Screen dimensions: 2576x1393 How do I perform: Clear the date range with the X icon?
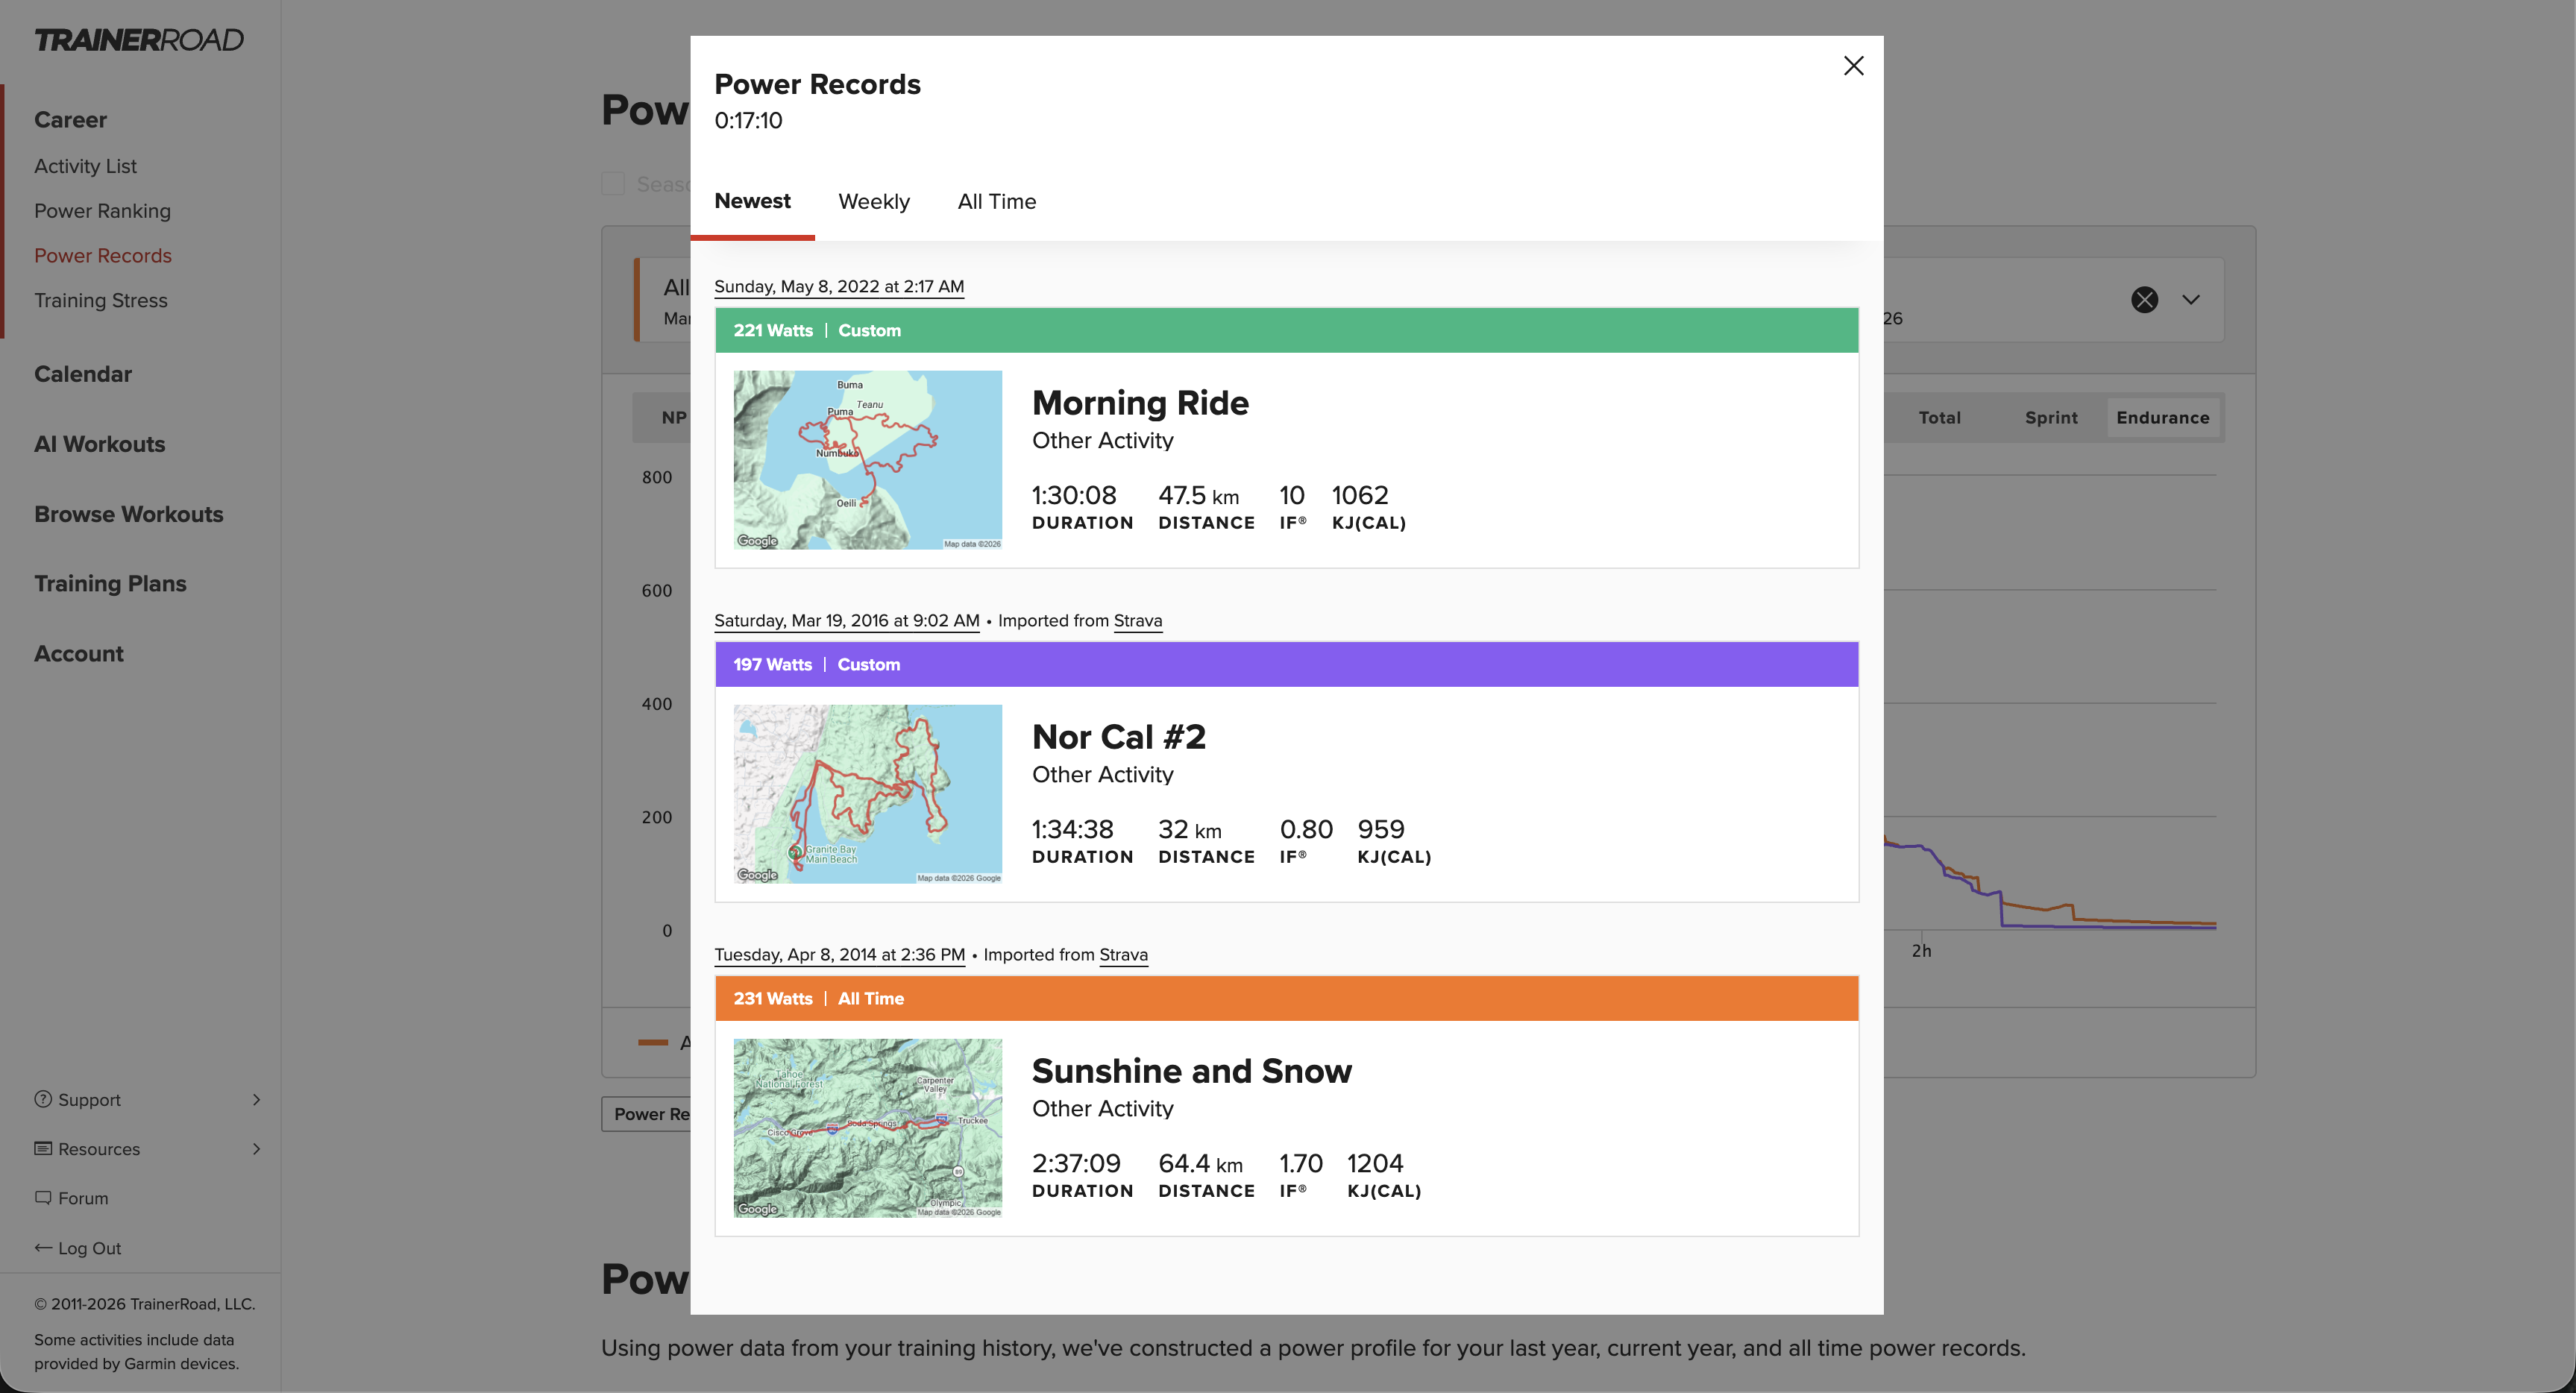tap(2144, 300)
